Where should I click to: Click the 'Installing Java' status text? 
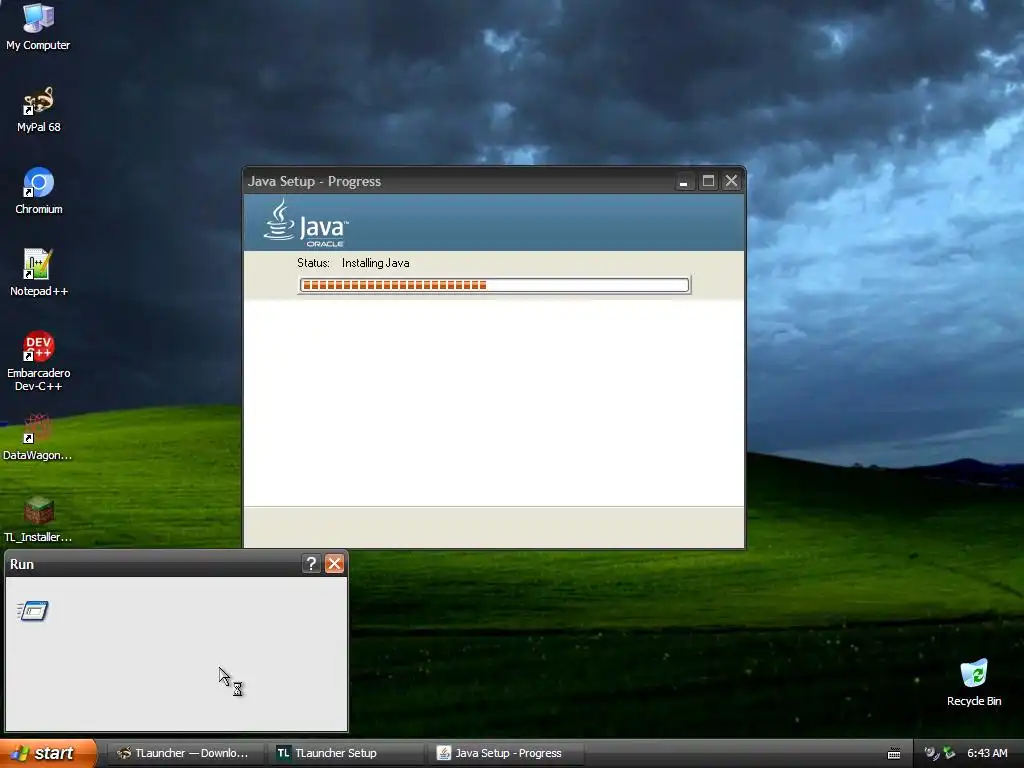[x=376, y=263]
